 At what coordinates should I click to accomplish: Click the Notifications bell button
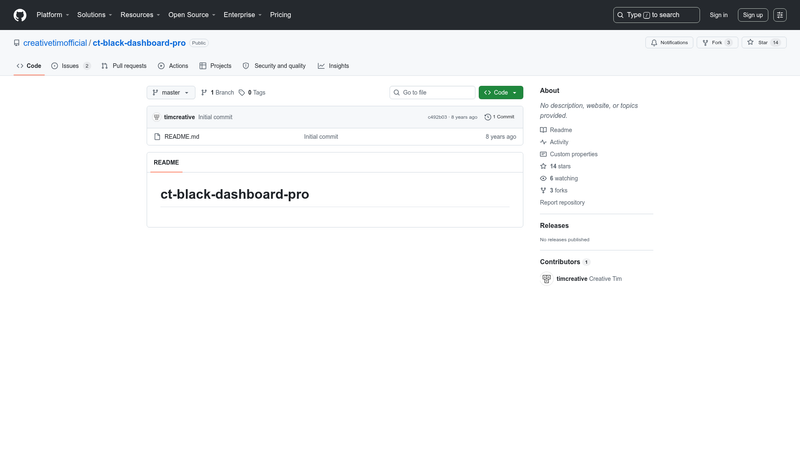pyautogui.click(x=669, y=43)
